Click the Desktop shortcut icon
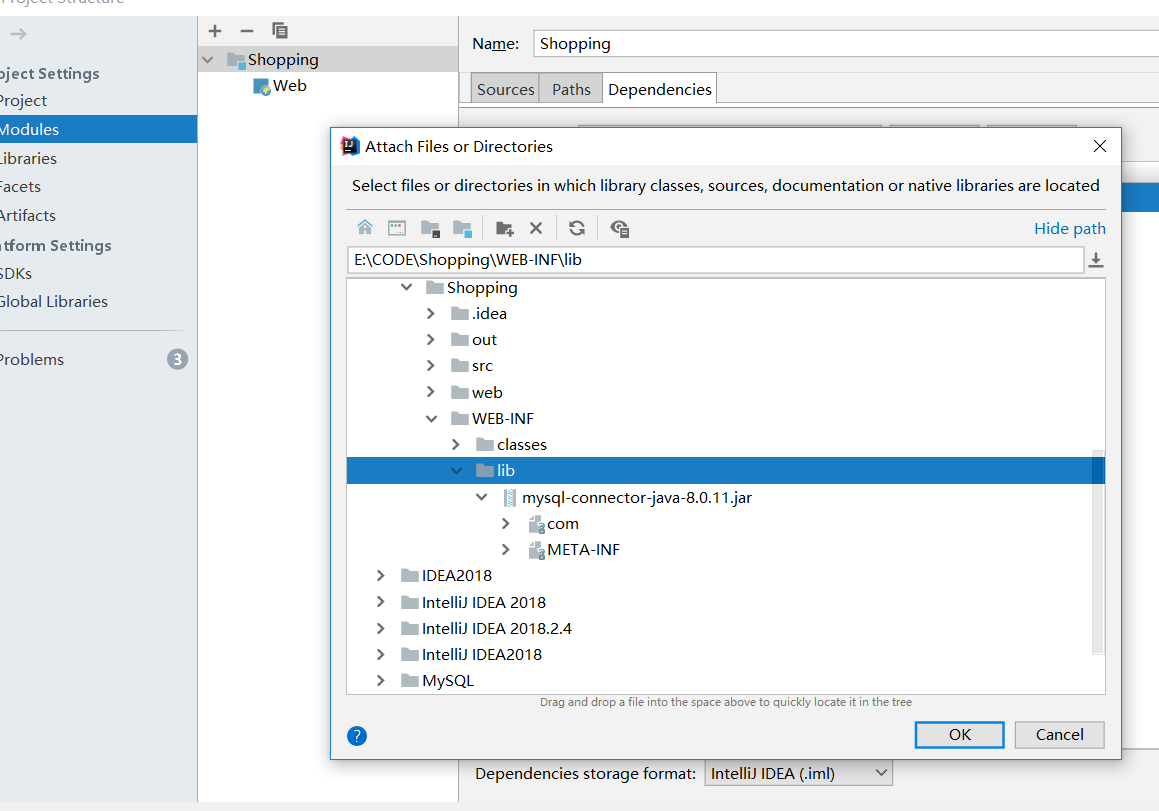Viewport: 1159px width, 811px height. 397,228
